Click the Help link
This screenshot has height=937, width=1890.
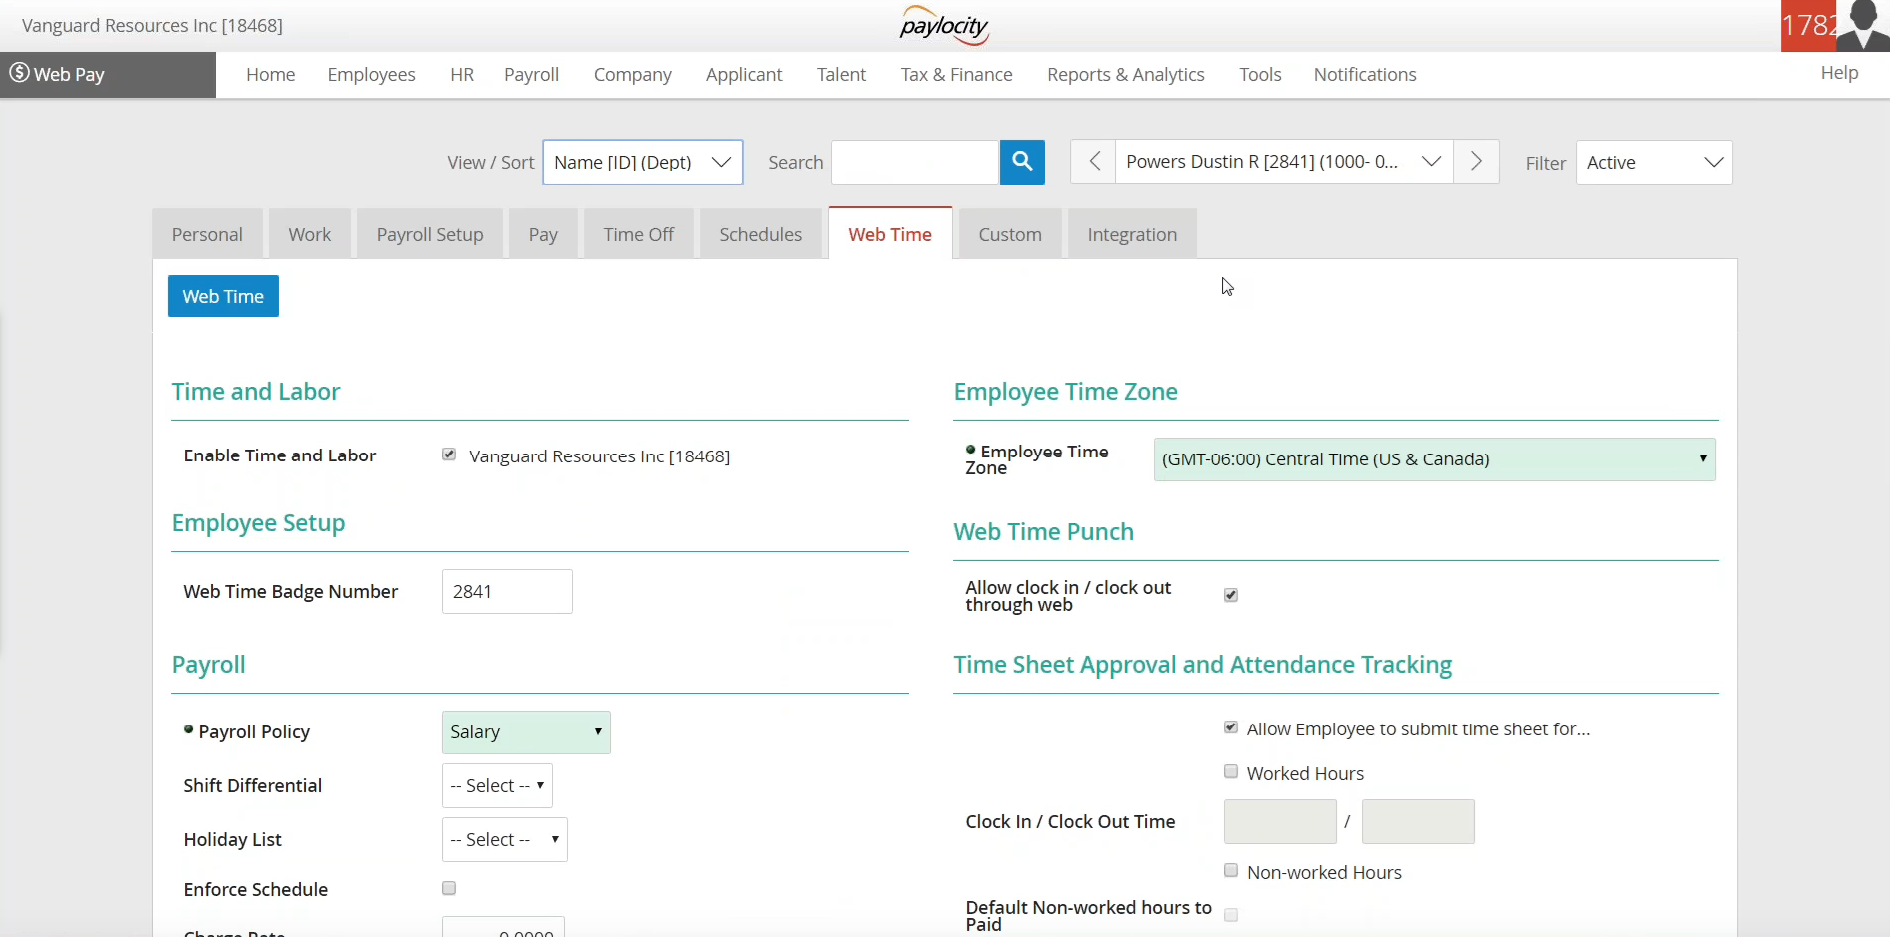click(1840, 72)
